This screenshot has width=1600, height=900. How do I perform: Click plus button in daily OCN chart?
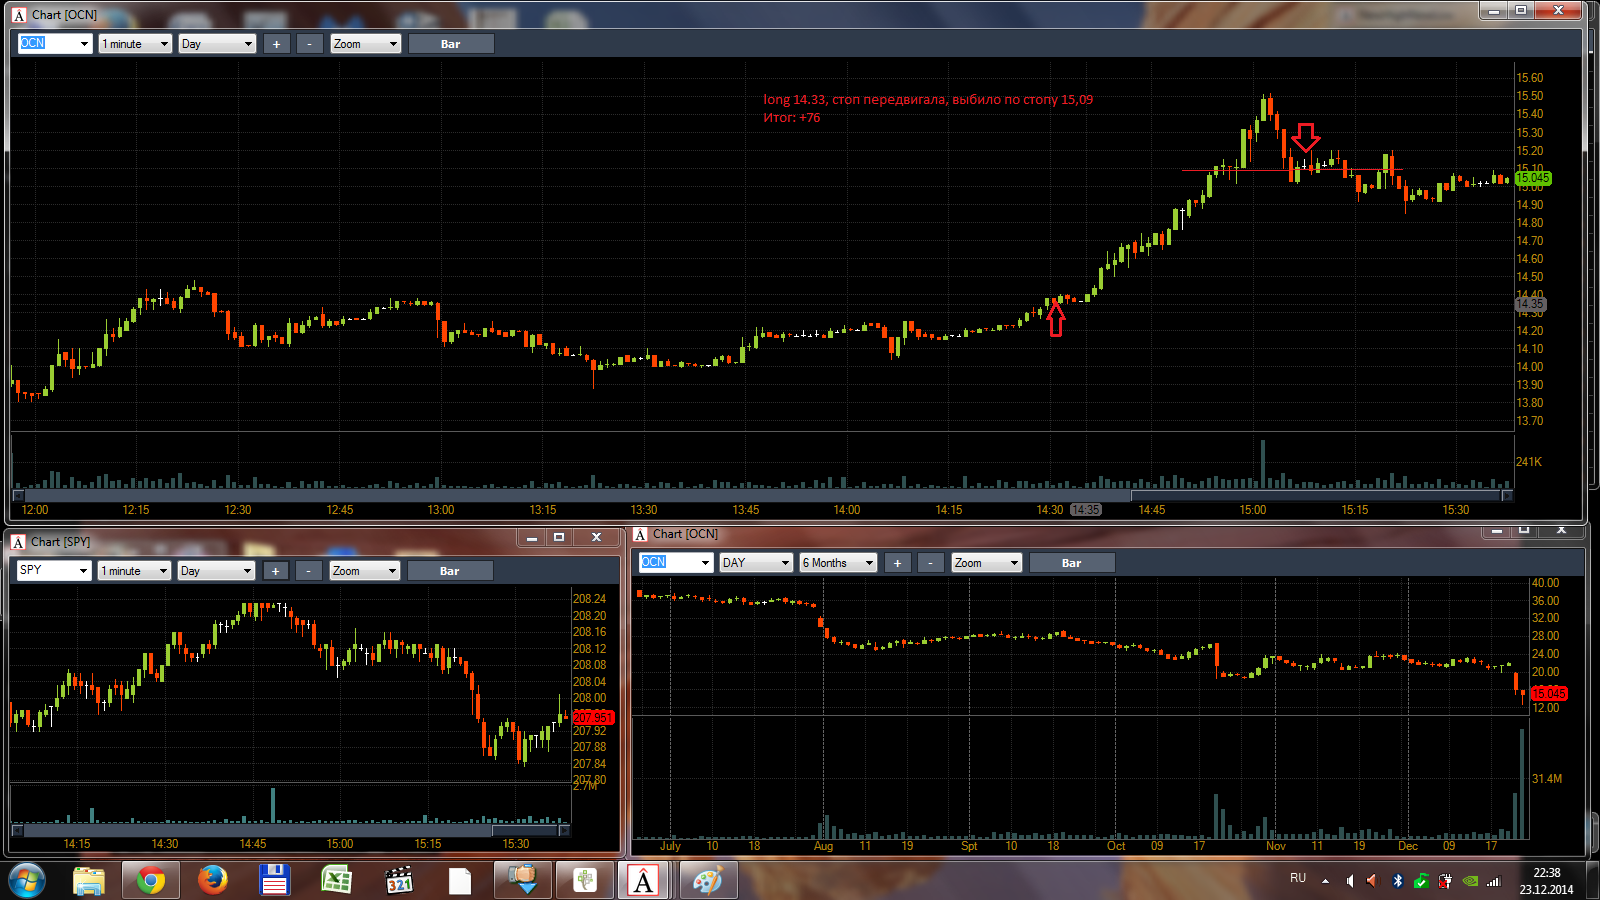pos(898,563)
